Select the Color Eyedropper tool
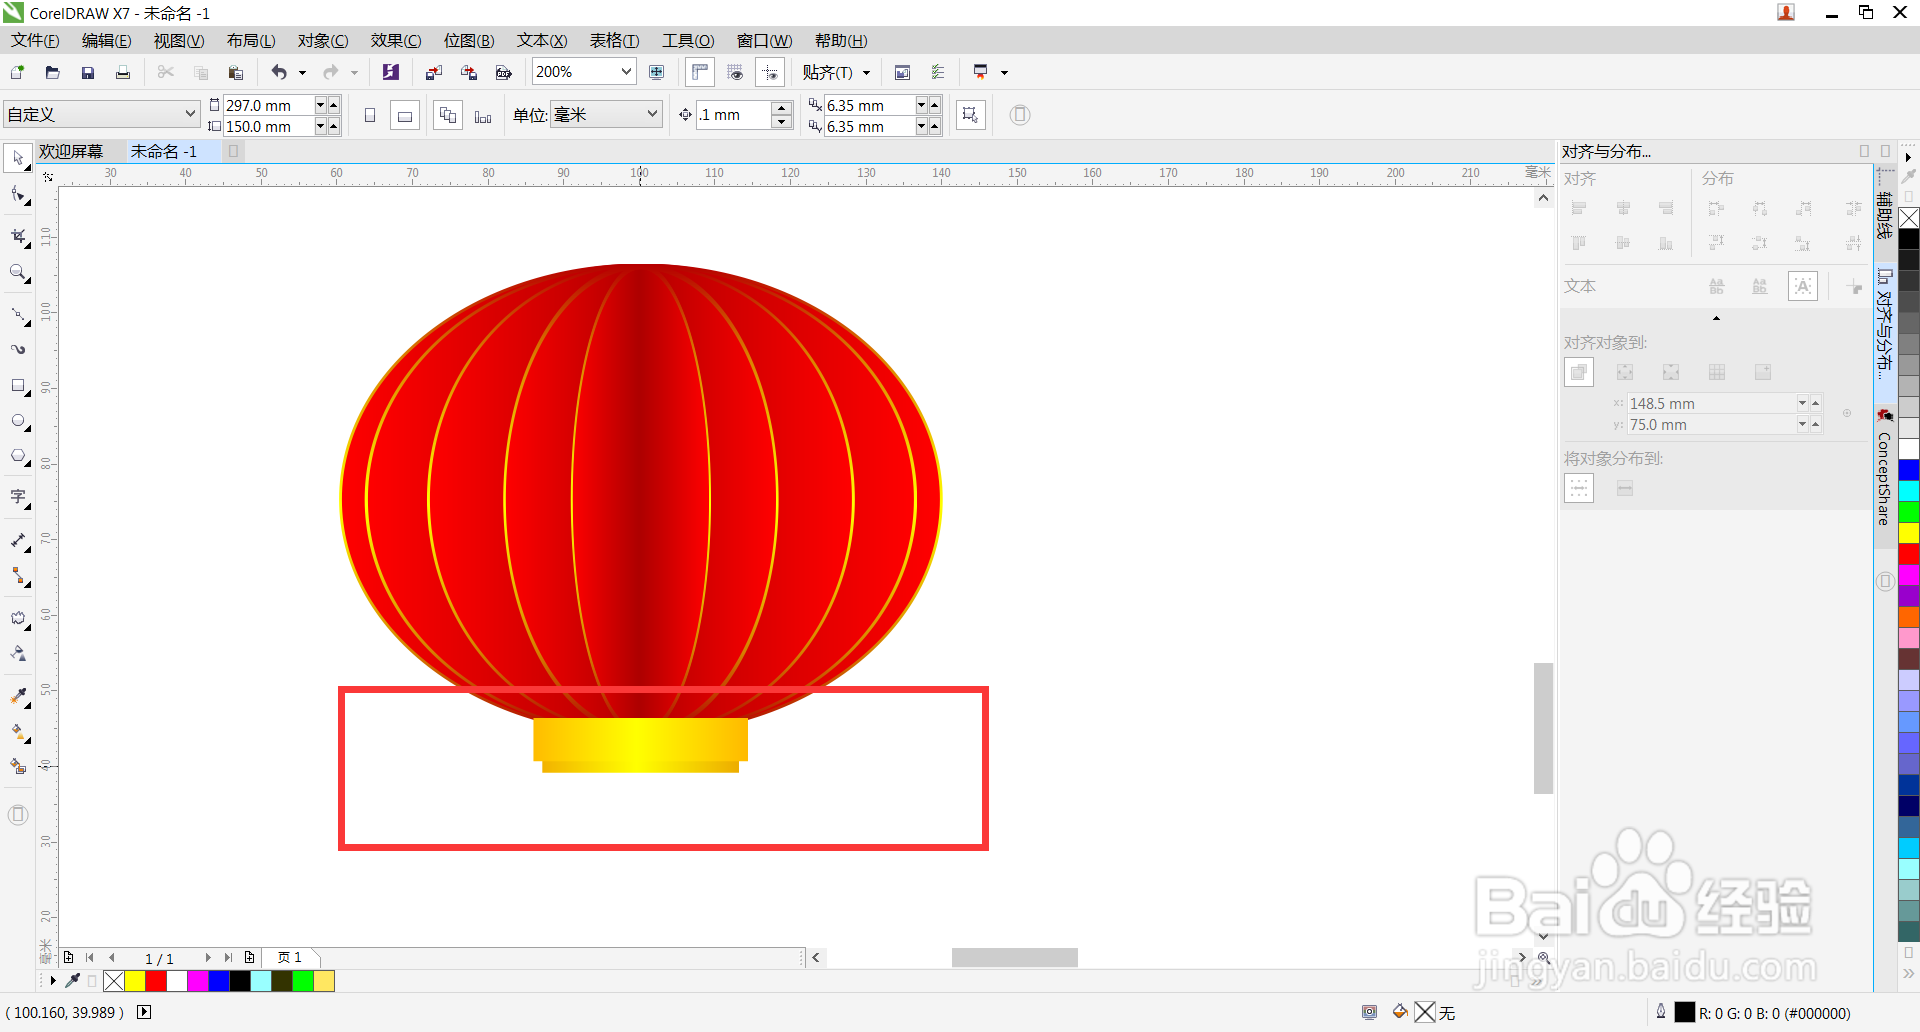 coord(18,696)
